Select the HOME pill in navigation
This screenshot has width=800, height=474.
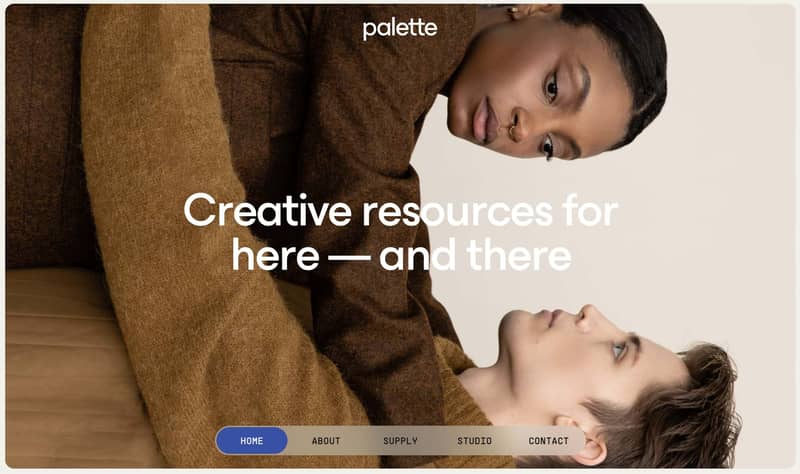(x=252, y=441)
